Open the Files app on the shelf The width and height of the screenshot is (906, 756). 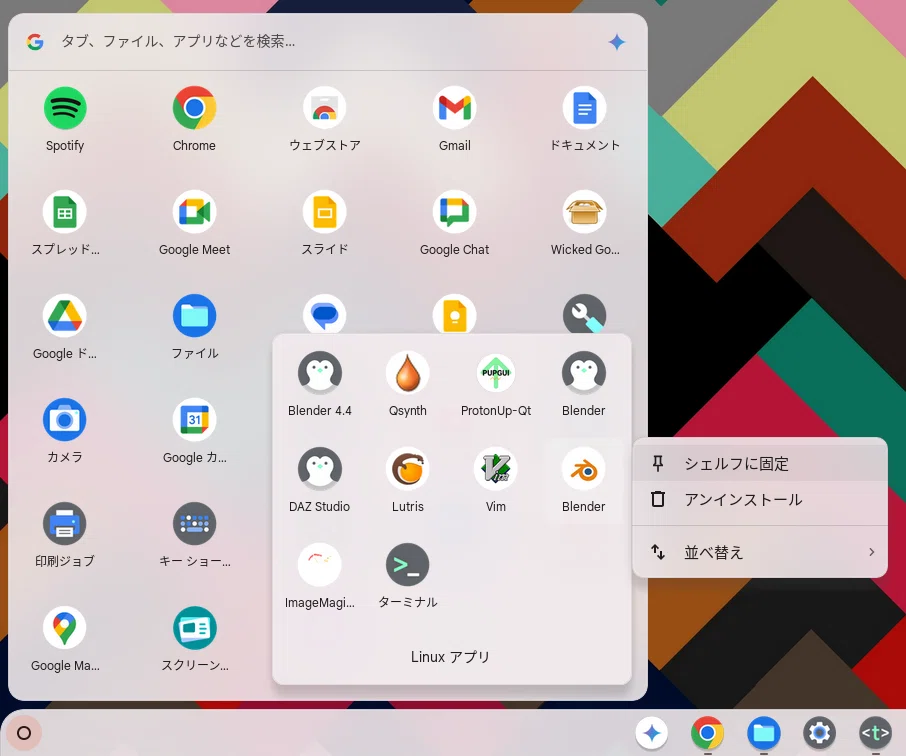coord(763,733)
